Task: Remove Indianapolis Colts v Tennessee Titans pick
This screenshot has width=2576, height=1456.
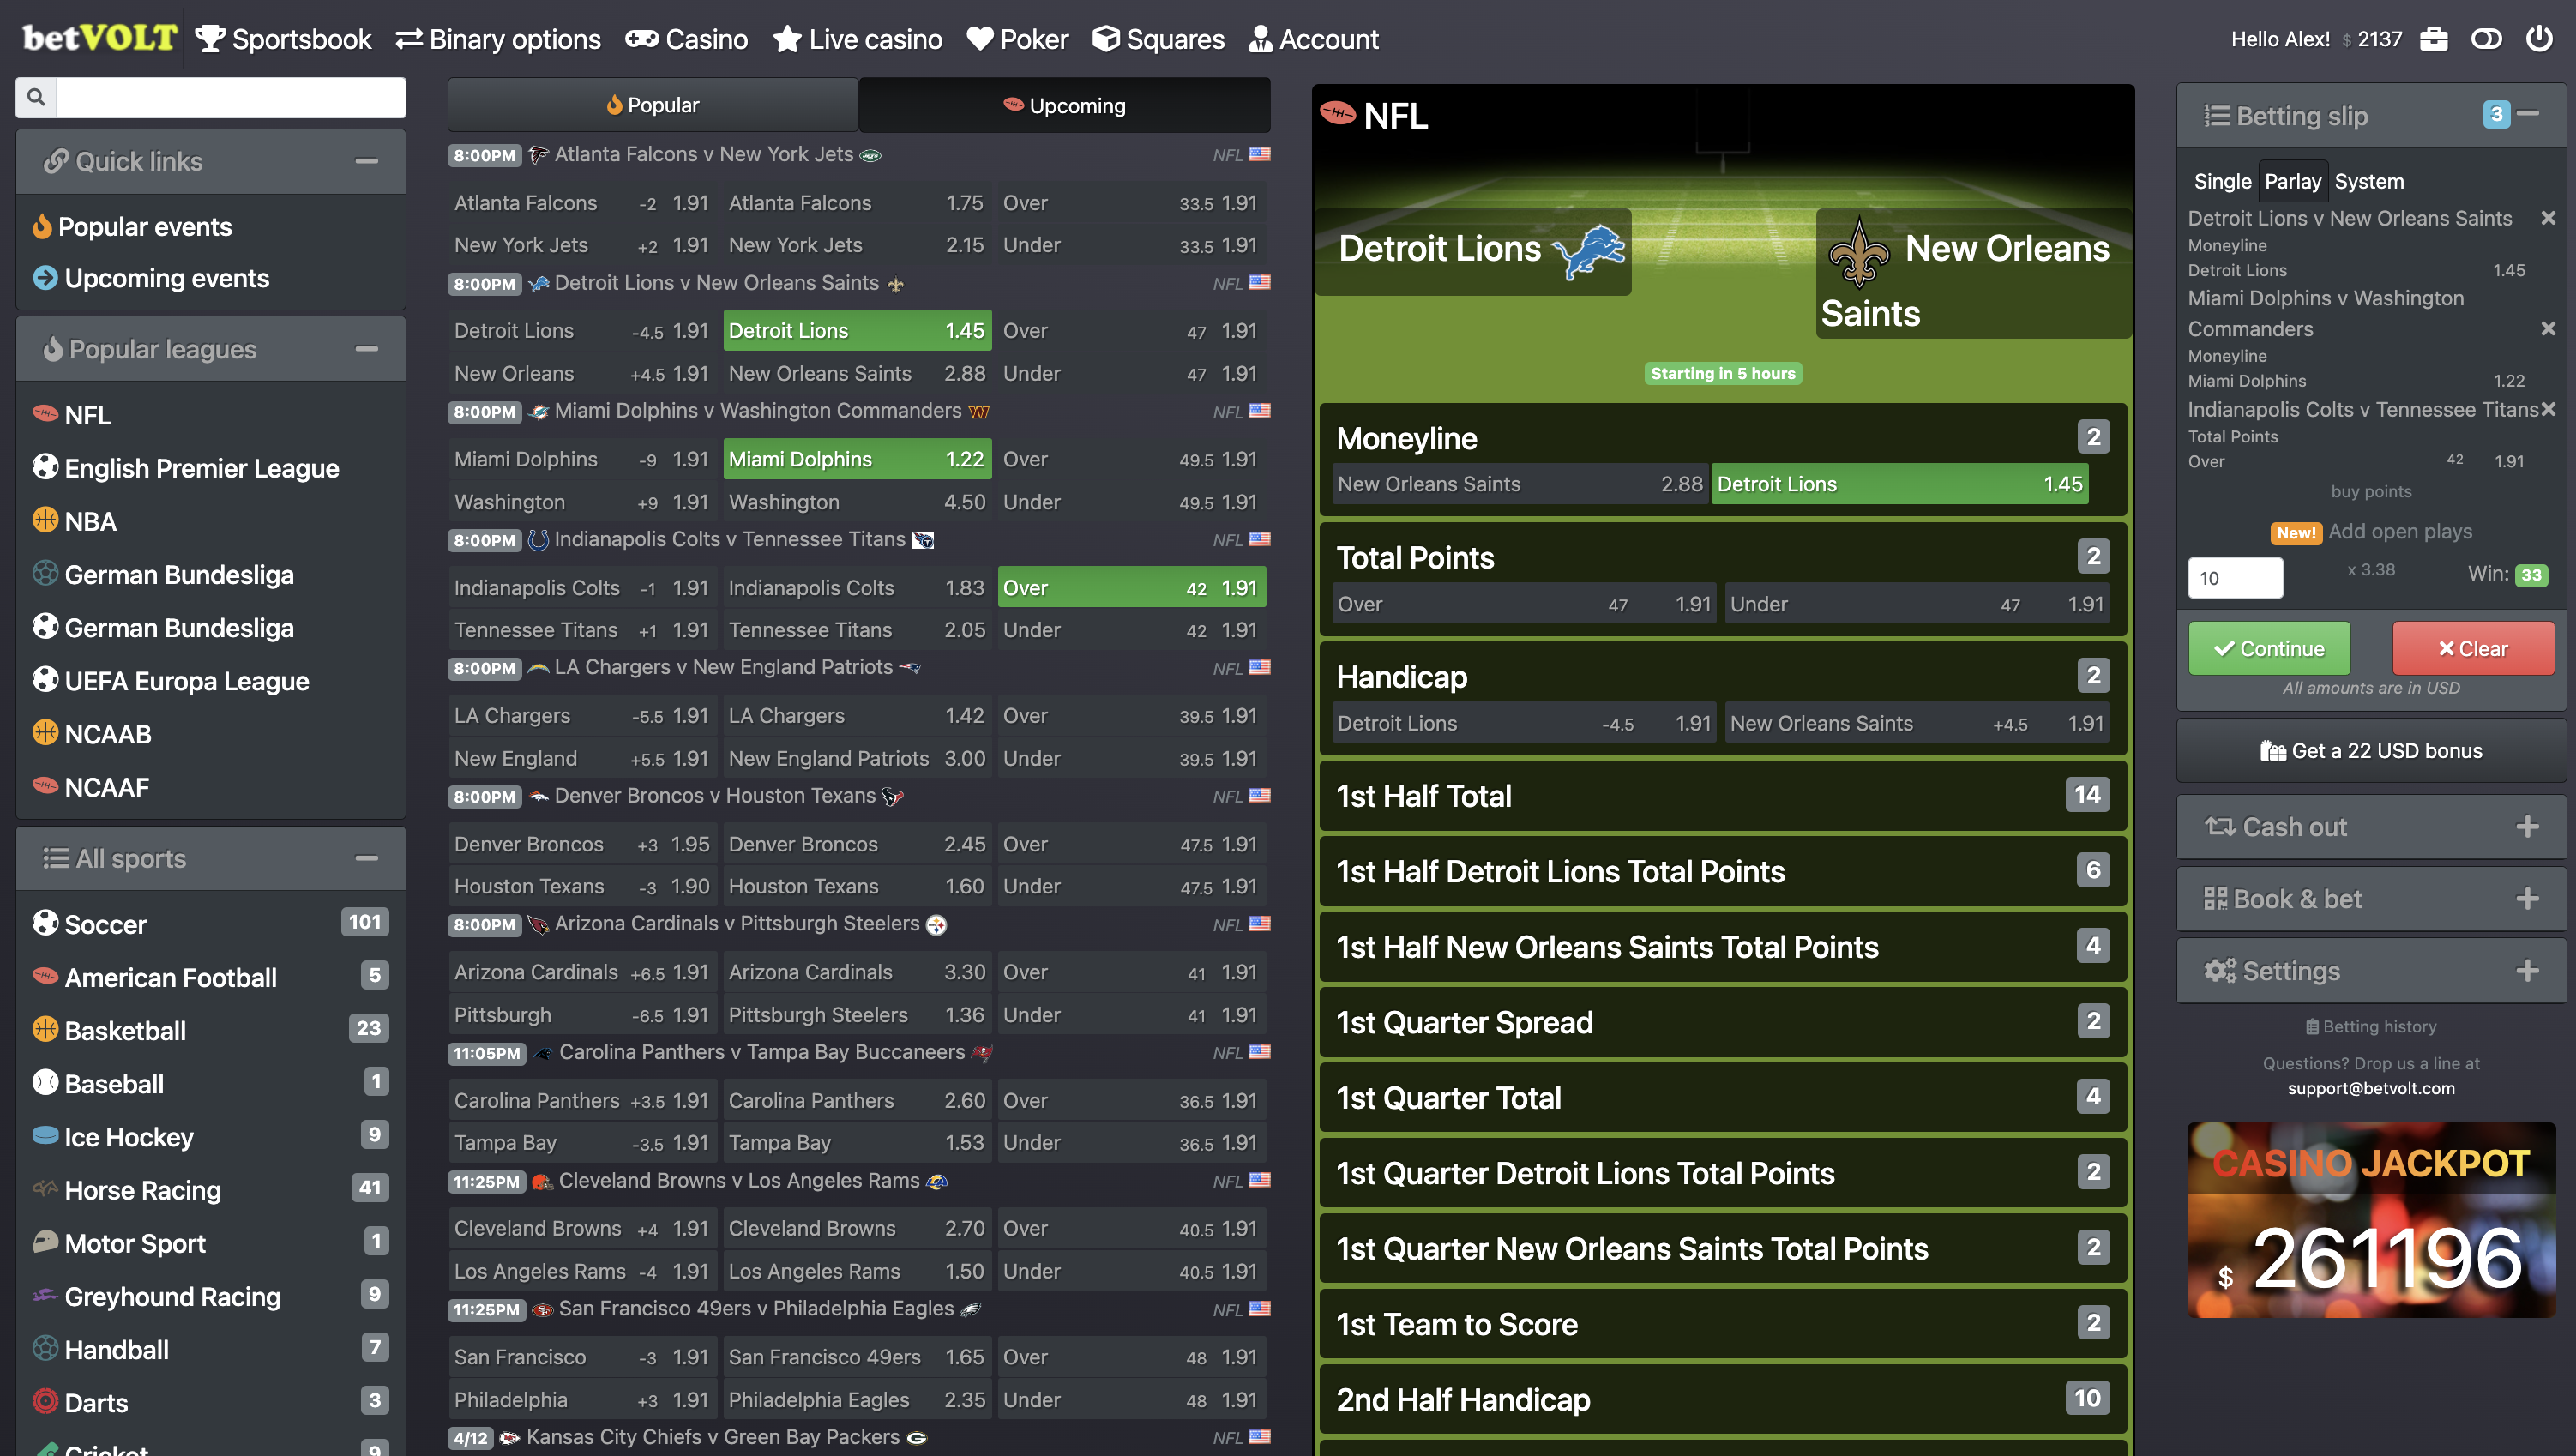Action: click(2547, 409)
